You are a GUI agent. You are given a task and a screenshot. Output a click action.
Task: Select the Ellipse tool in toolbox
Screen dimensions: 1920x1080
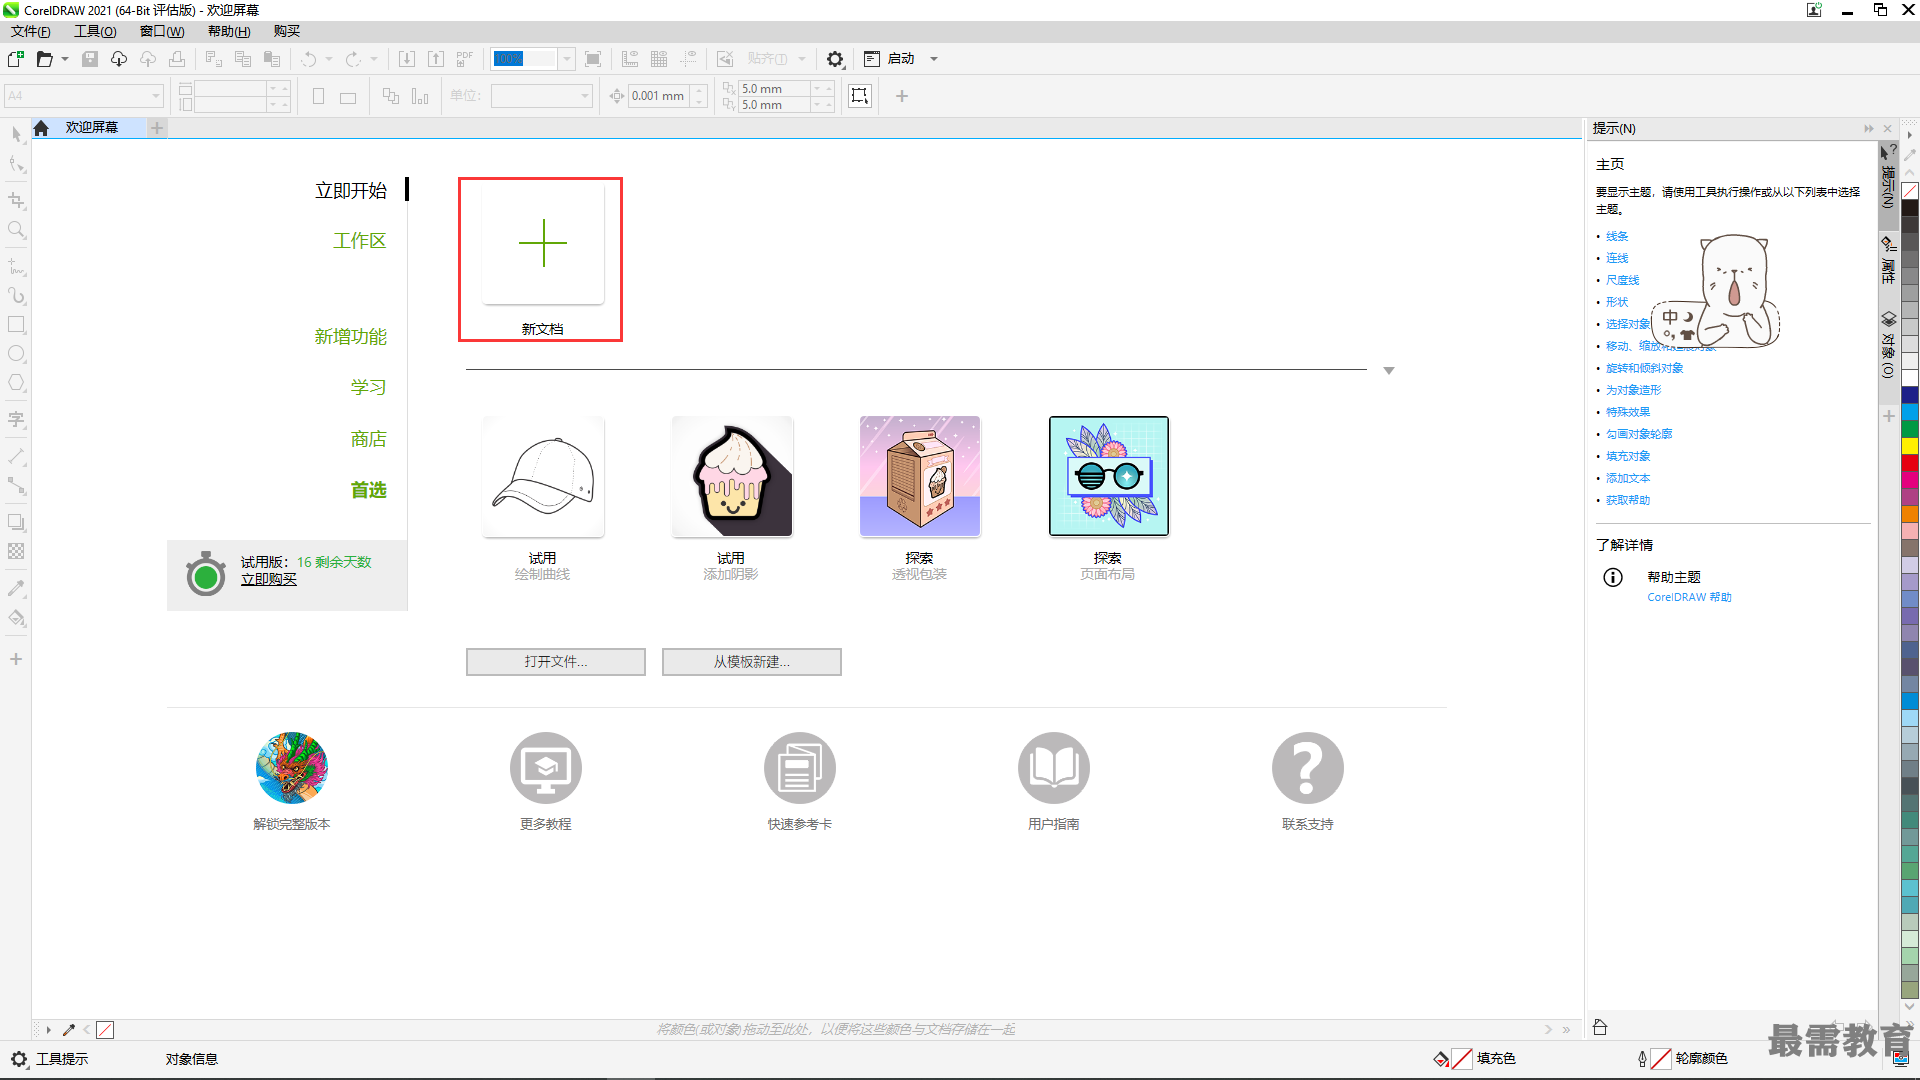tap(16, 354)
